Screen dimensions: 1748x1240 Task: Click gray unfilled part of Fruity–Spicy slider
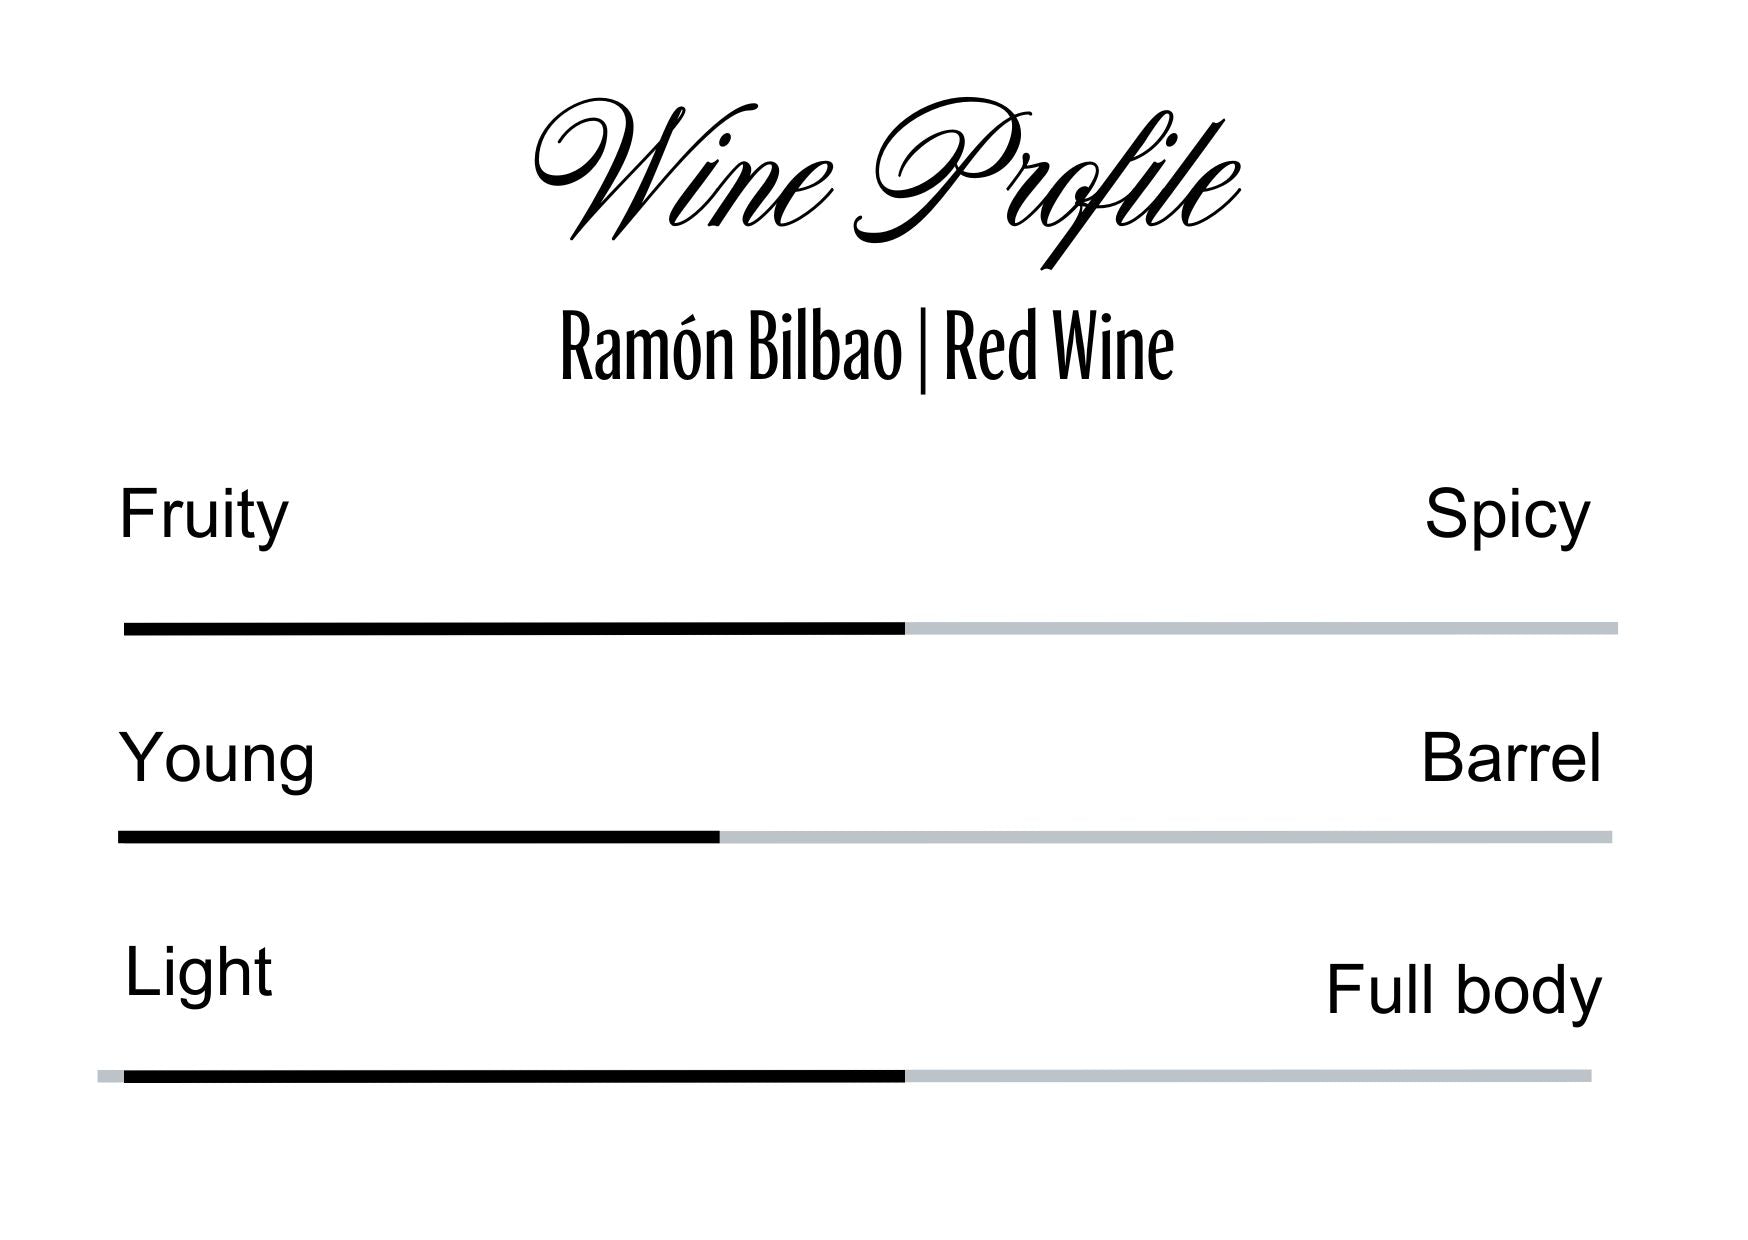pos(1260,629)
